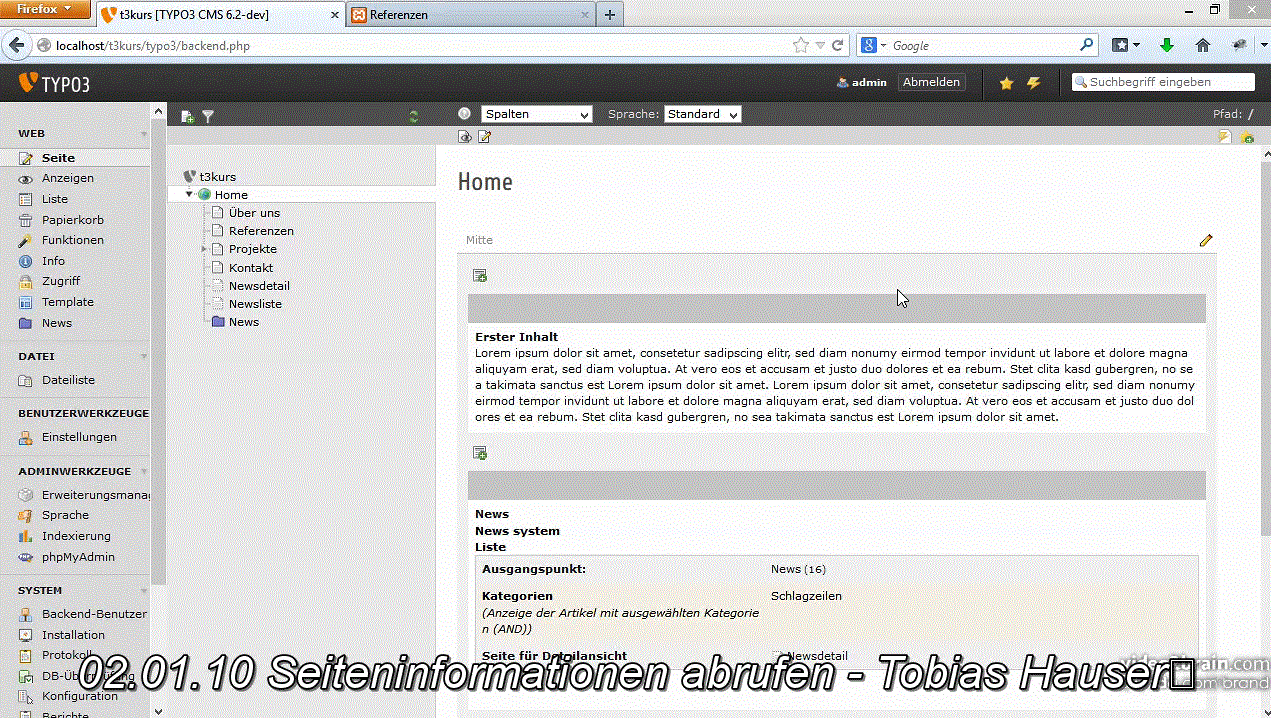Select Newsliste in the page tree

click(255, 304)
